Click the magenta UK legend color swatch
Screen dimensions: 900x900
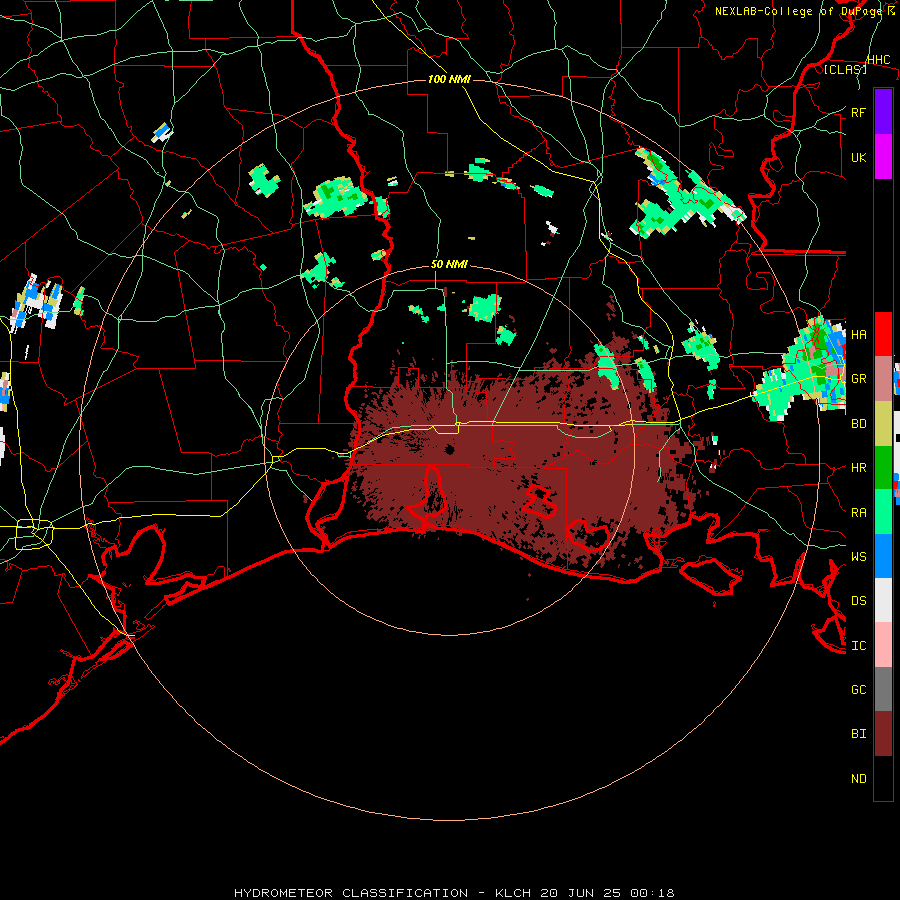coord(883,157)
